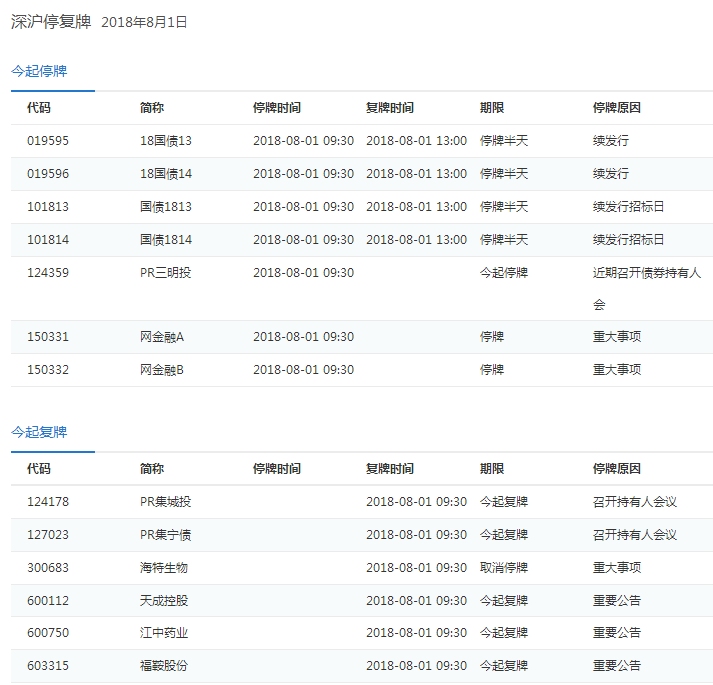Click the code 101814 row
713x685 pixels.
click(x=48, y=240)
